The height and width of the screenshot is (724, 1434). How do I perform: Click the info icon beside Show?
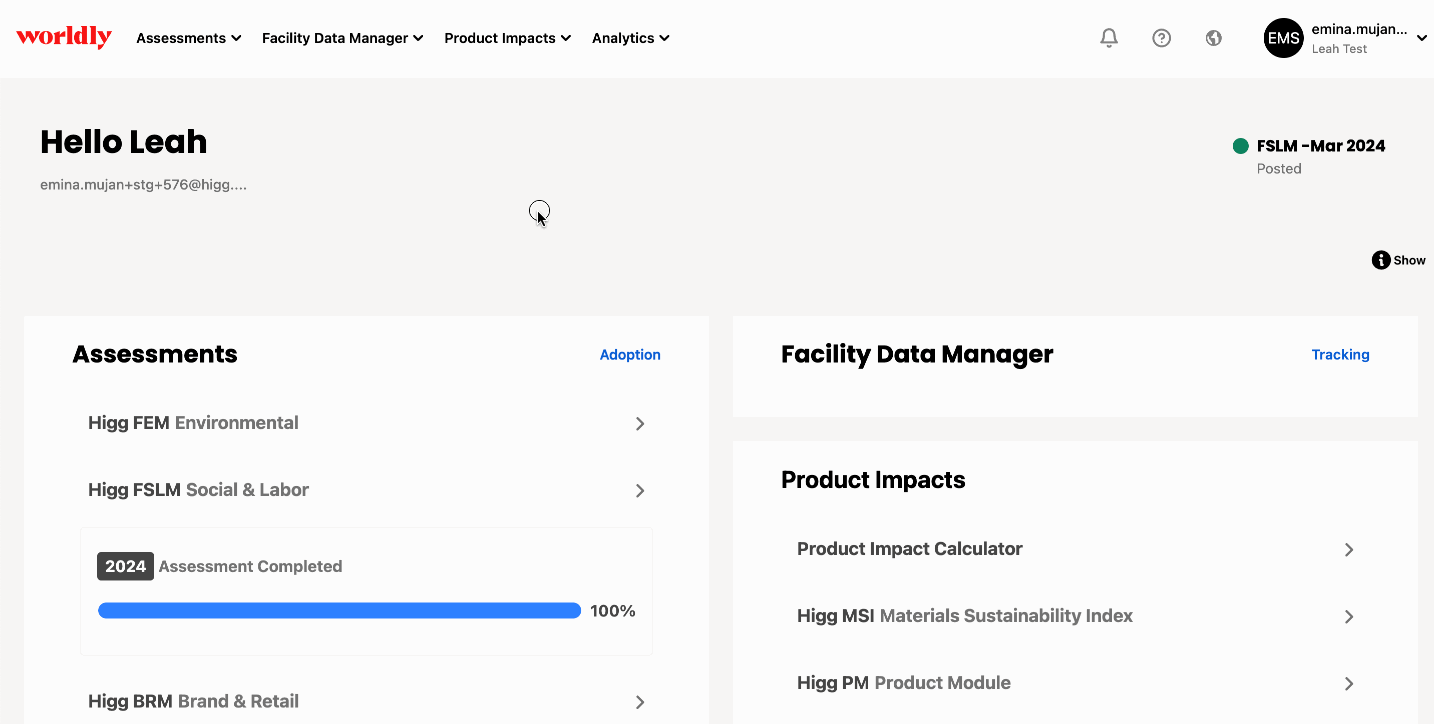point(1381,260)
